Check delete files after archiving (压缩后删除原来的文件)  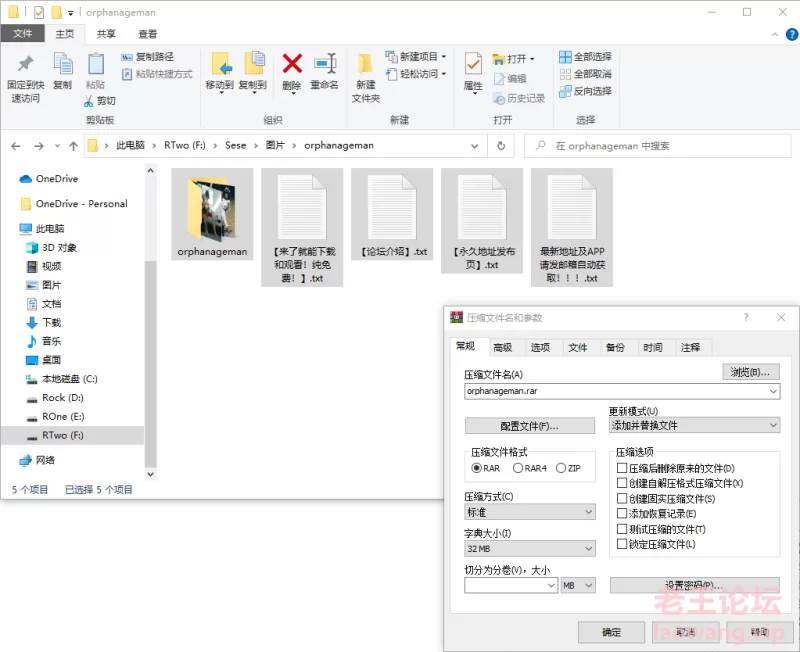622,468
